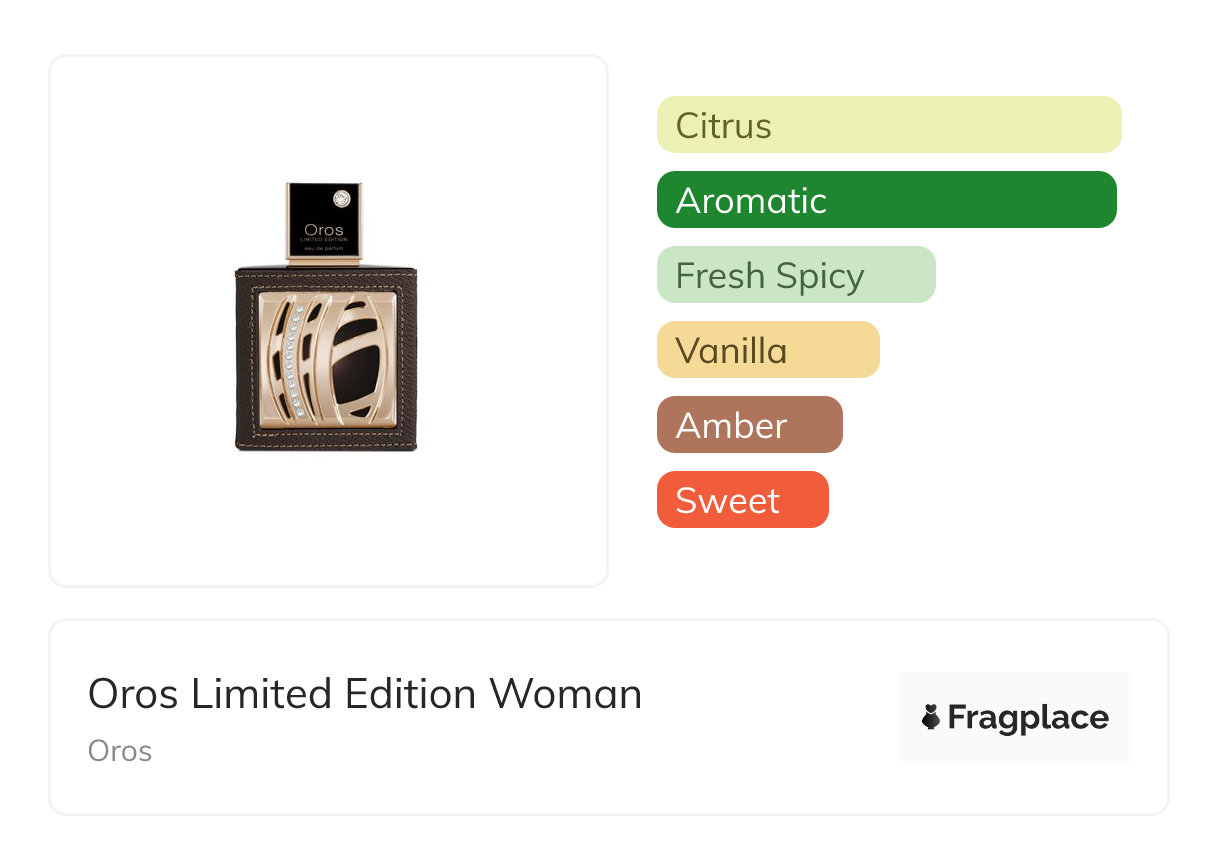Image resolution: width=1218 pixels, height=864 pixels.
Task: Click the Oros name printed on the bottle cap
Action: [x=323, y=230]
